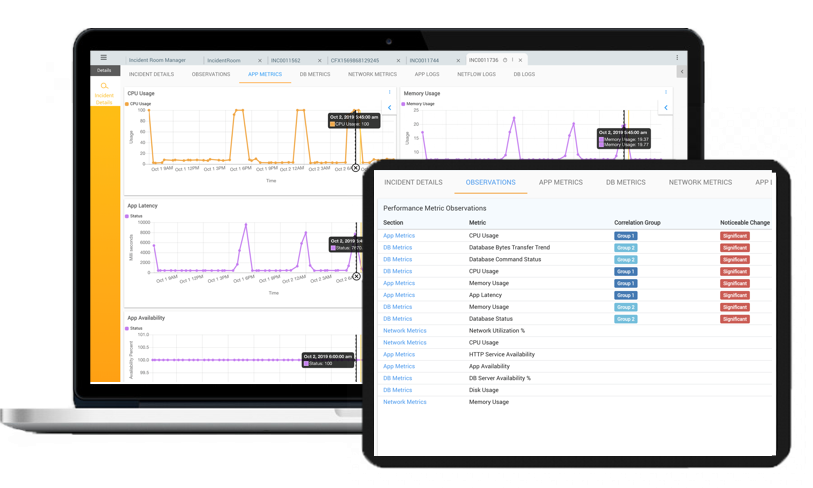The height and width of the screenshot is (488, 813).
Task: Click the Section column header
Action: (393, 222)
